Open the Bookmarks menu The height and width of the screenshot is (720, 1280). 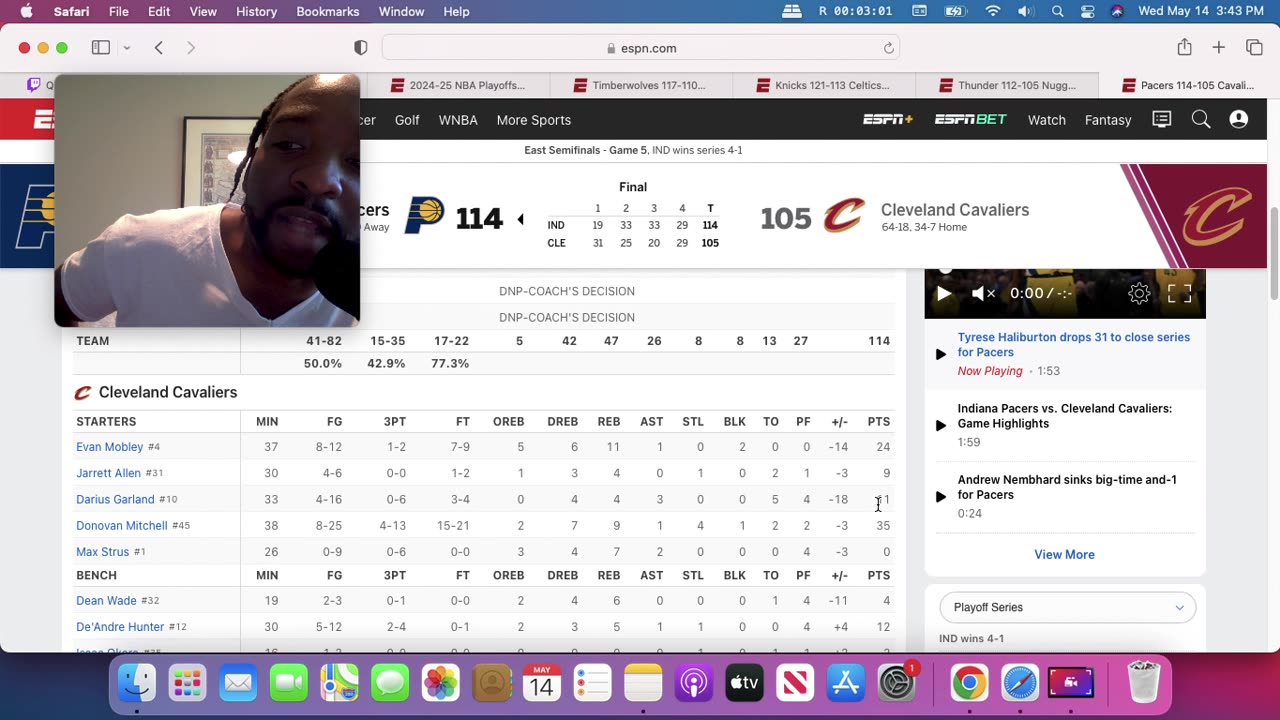tap(328, 11)
